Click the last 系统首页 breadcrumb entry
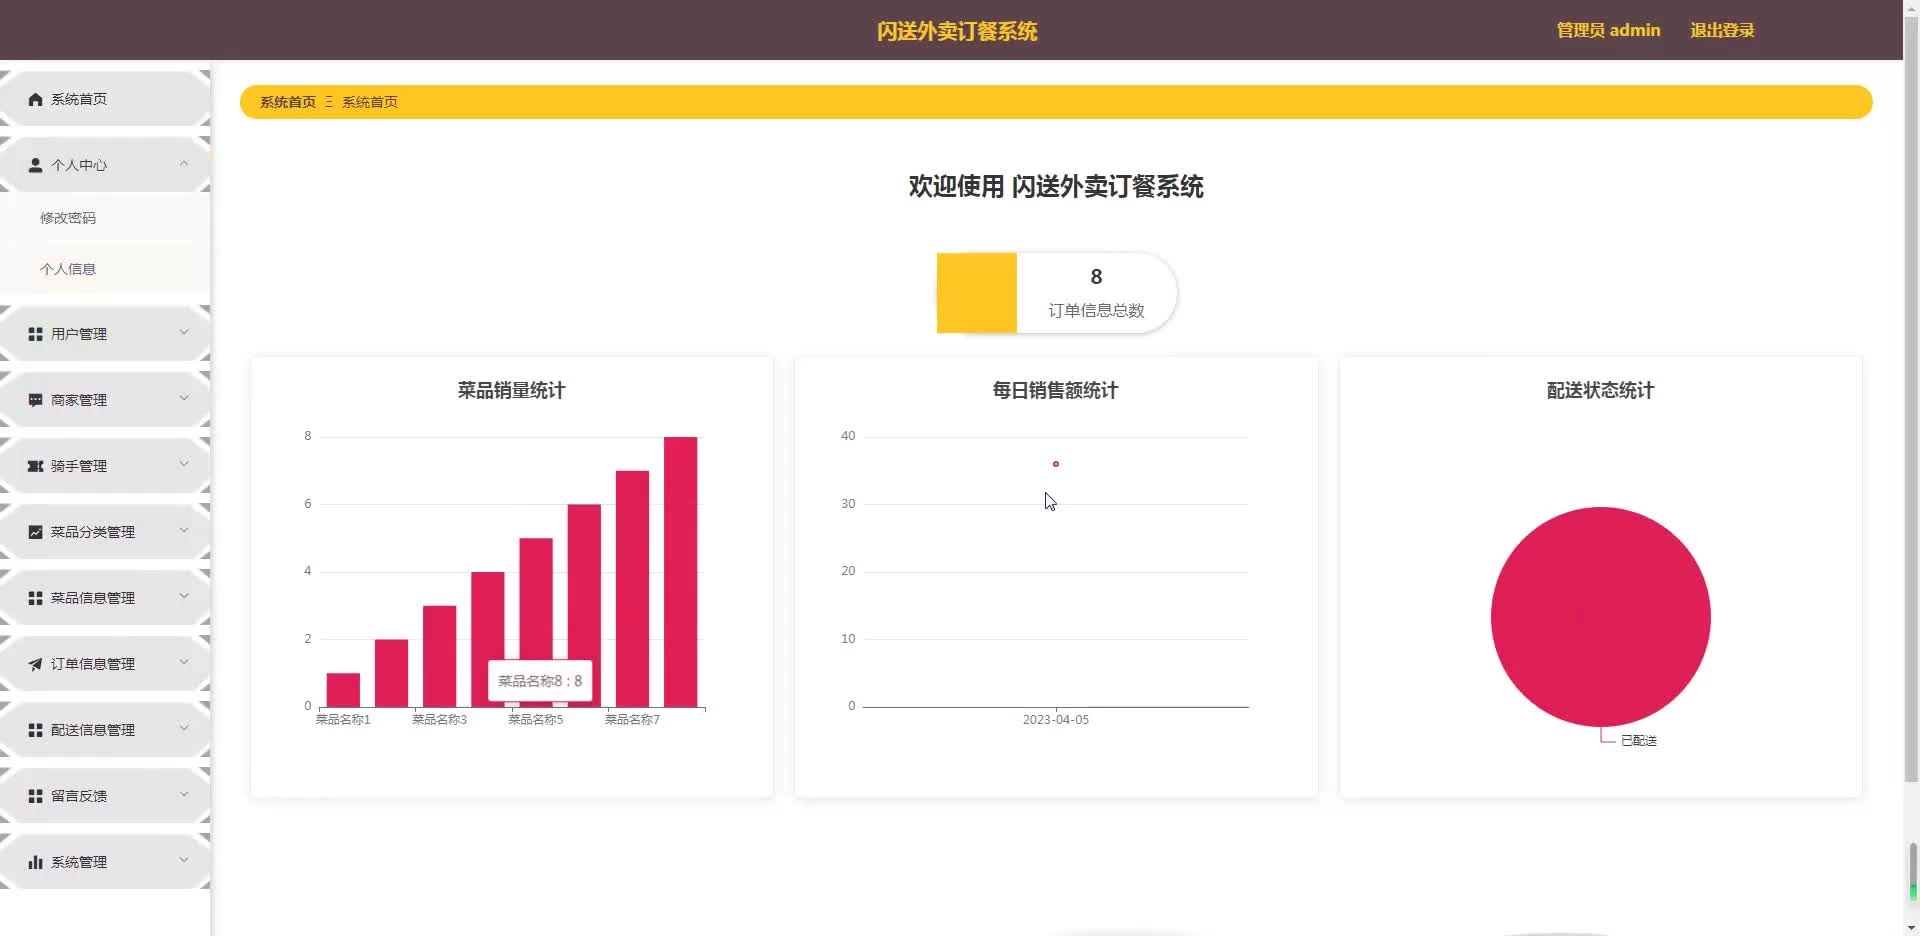This screenshot has height=936, width=1920. coord(370,102)
